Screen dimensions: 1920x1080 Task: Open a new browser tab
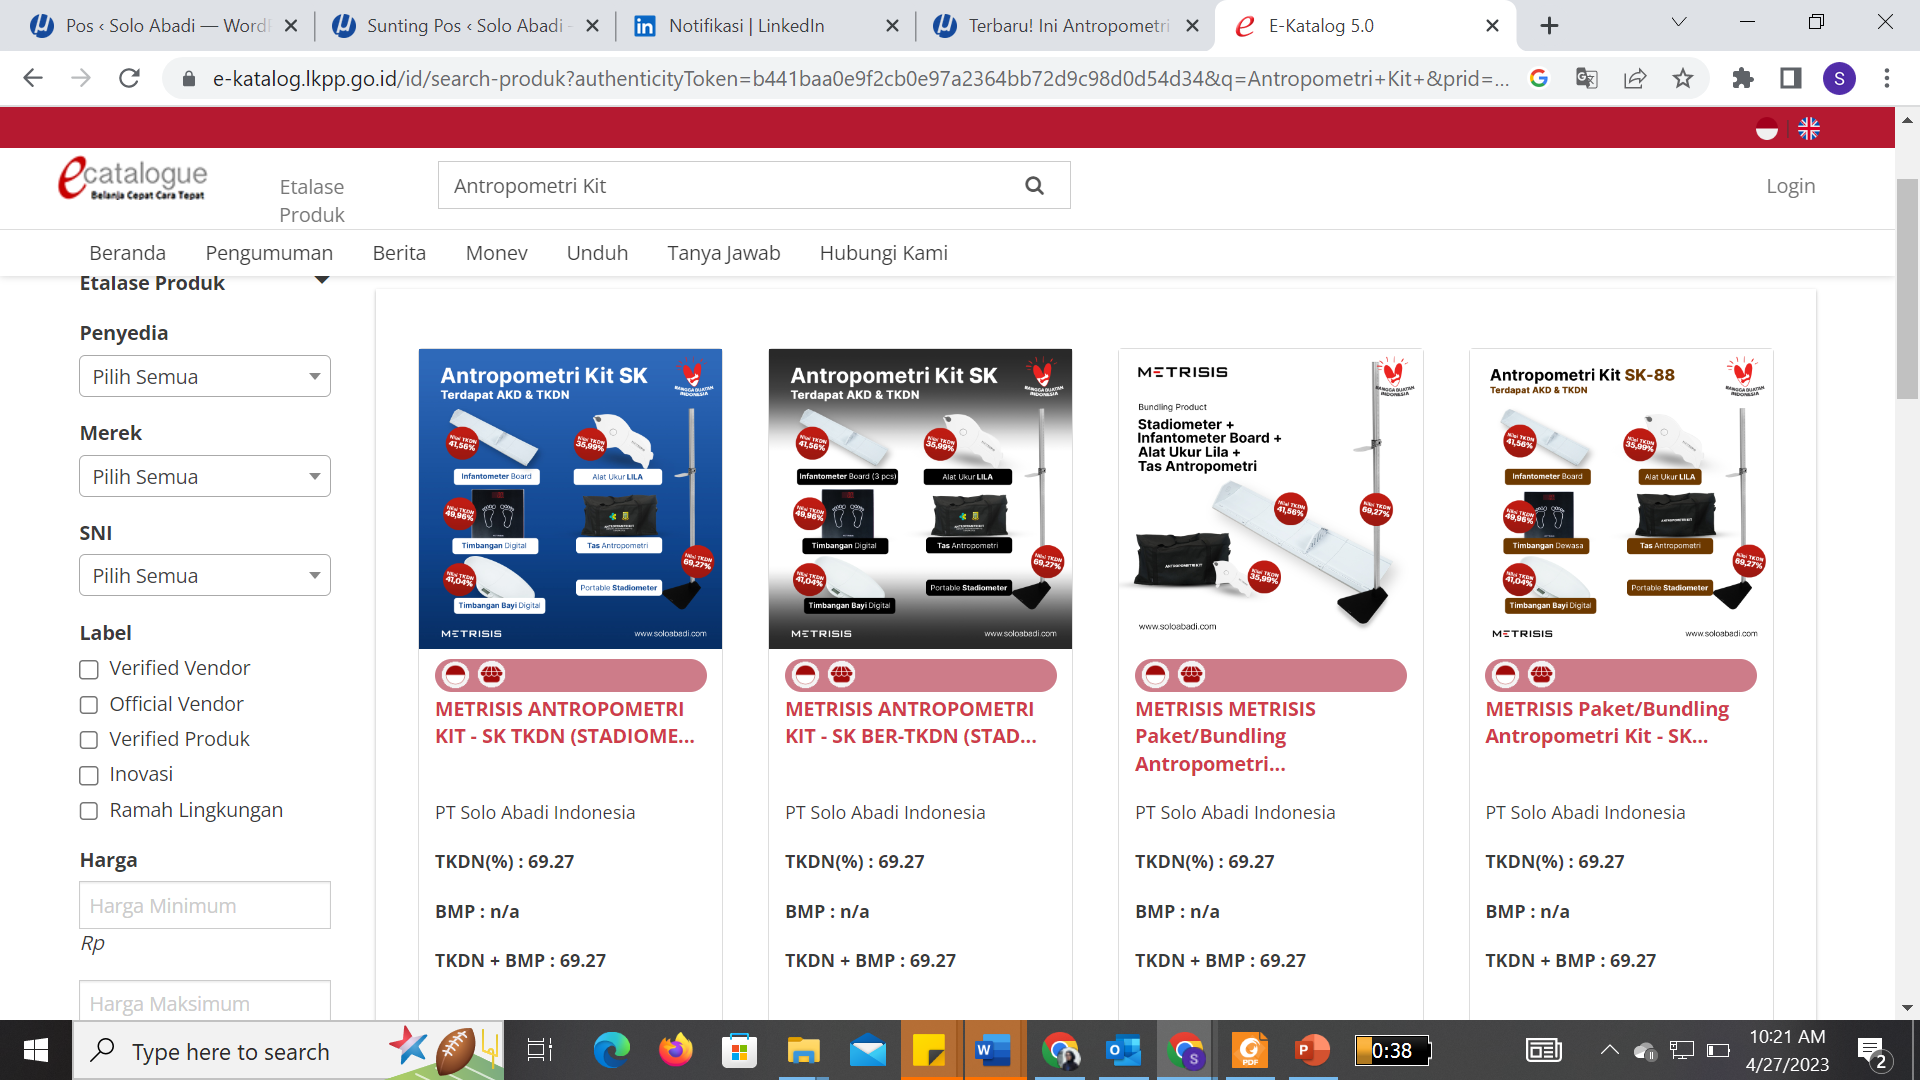click(1549, 26)
